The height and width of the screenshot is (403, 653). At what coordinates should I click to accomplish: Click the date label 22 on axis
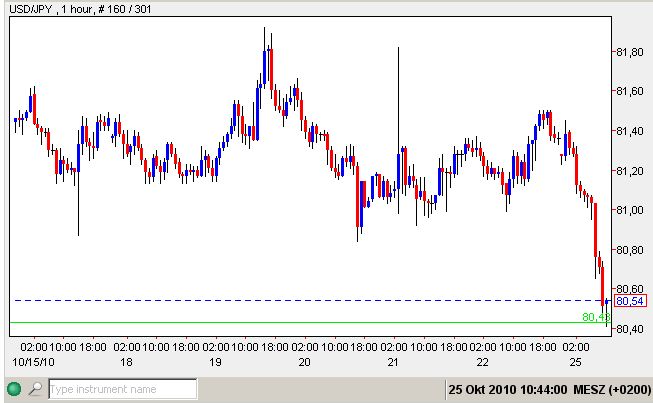[x=482, y=362]
